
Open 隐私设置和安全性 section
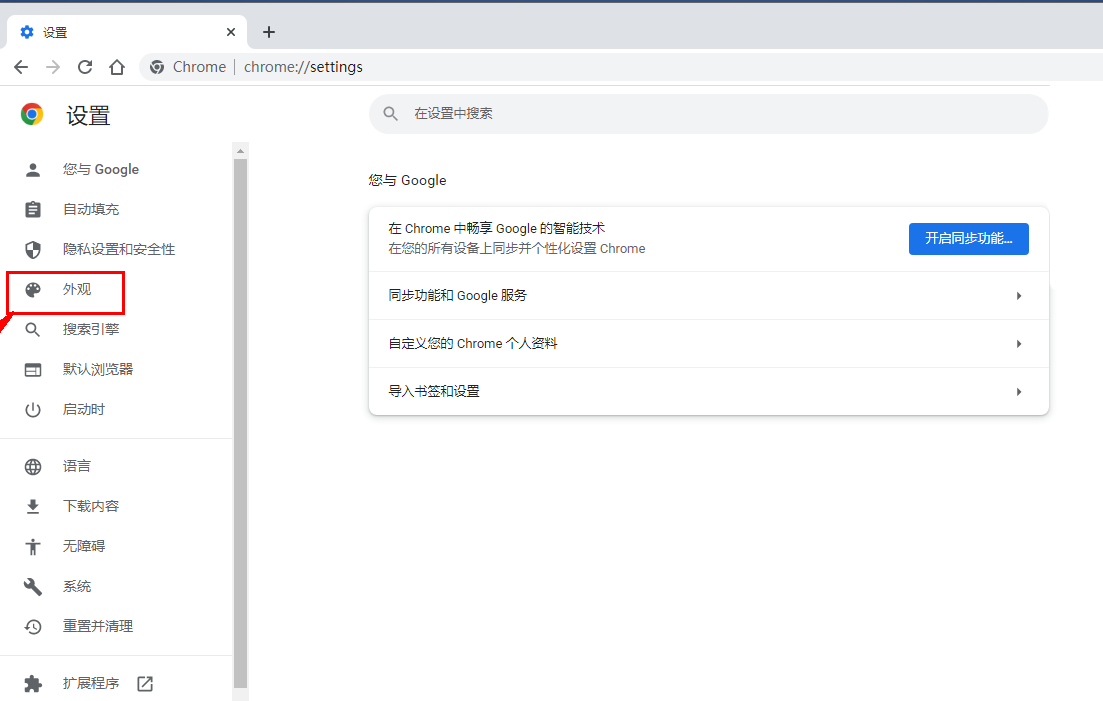coord(119,250)
